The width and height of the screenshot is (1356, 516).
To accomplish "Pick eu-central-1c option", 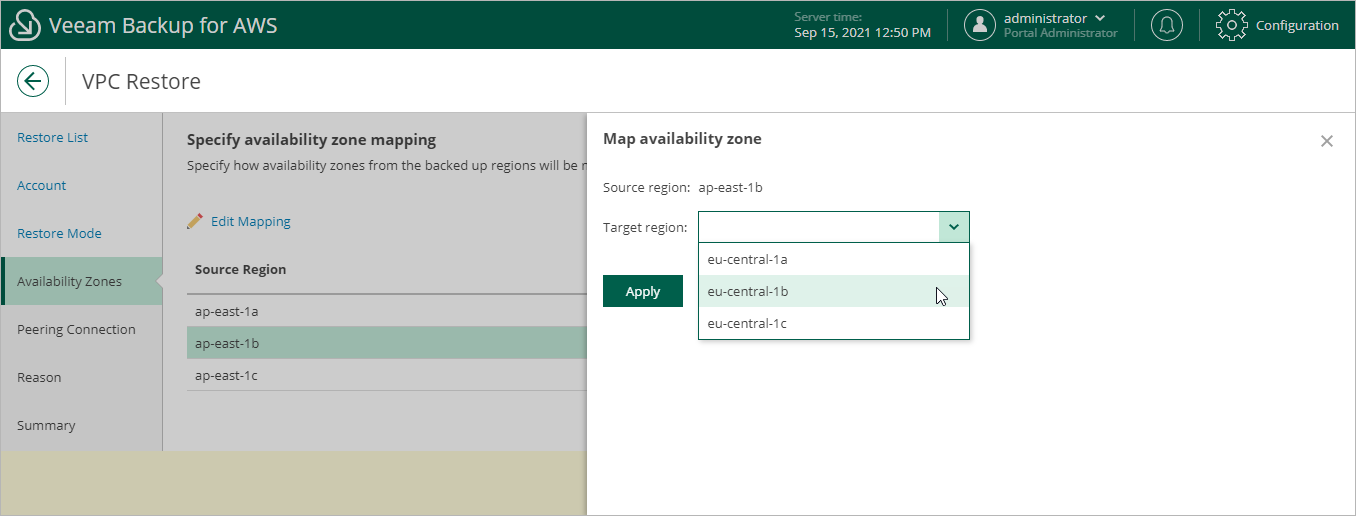I will click(748, 323).
